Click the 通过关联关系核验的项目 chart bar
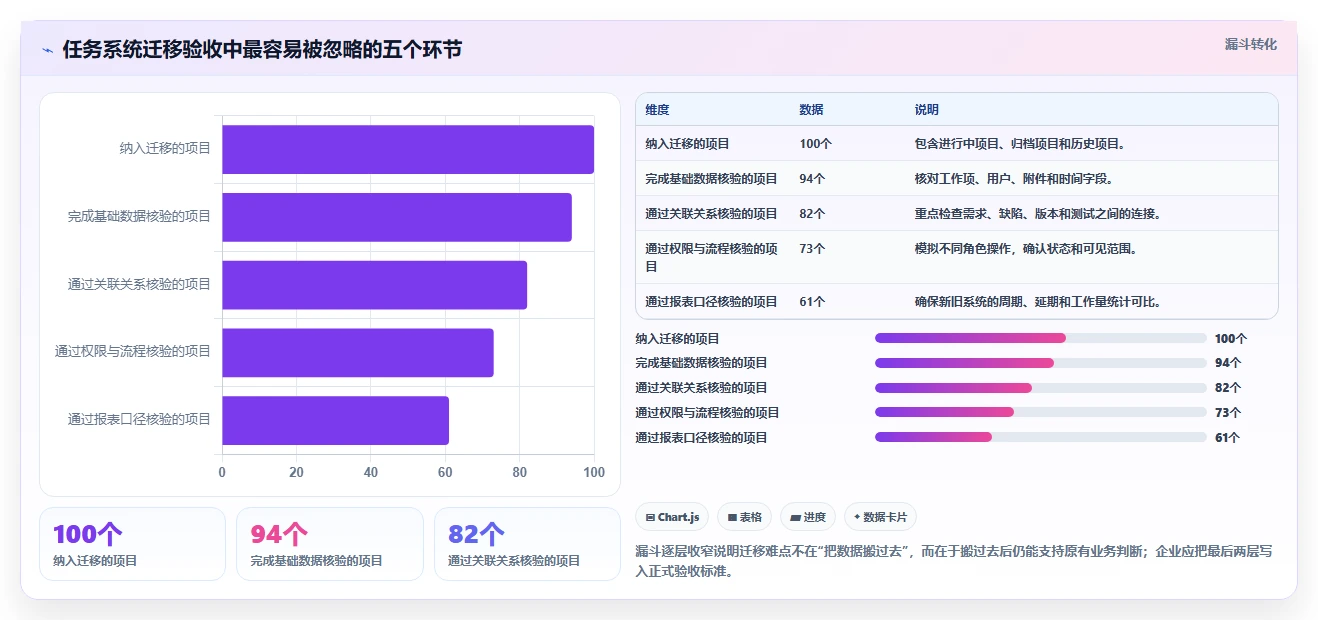This screenshot has width=1318, height=620. [x=374, y=285]
